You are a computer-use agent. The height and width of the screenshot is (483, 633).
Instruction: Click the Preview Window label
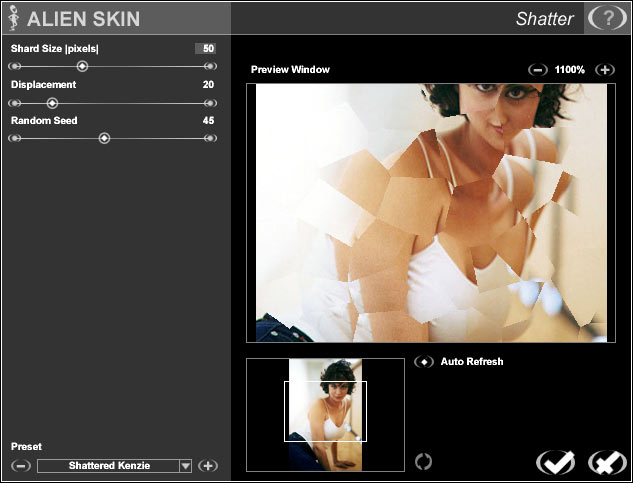290,69
